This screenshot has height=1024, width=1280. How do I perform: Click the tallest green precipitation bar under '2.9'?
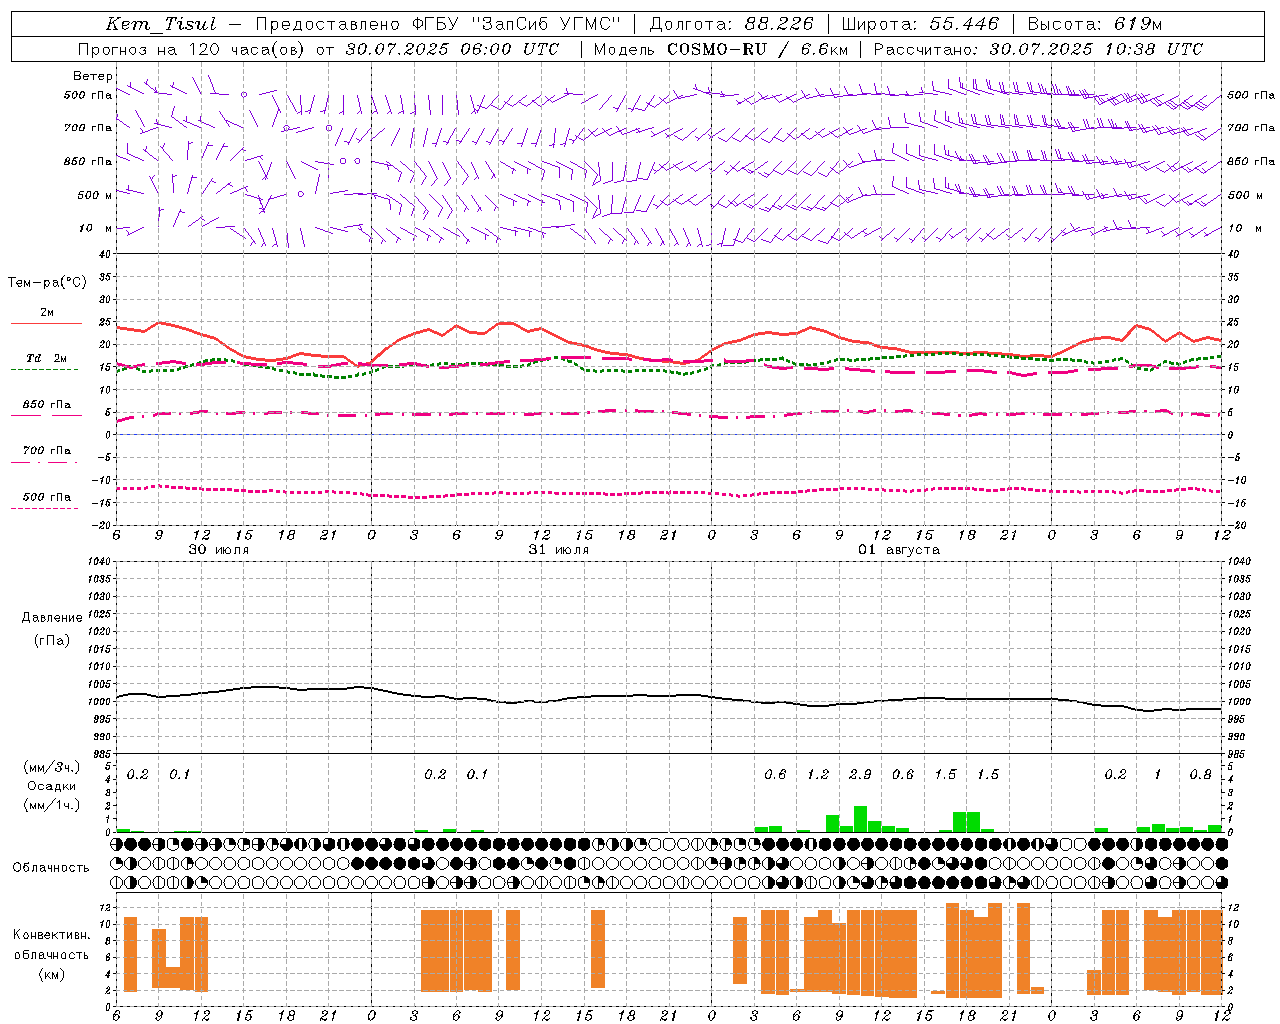point(860,819)
